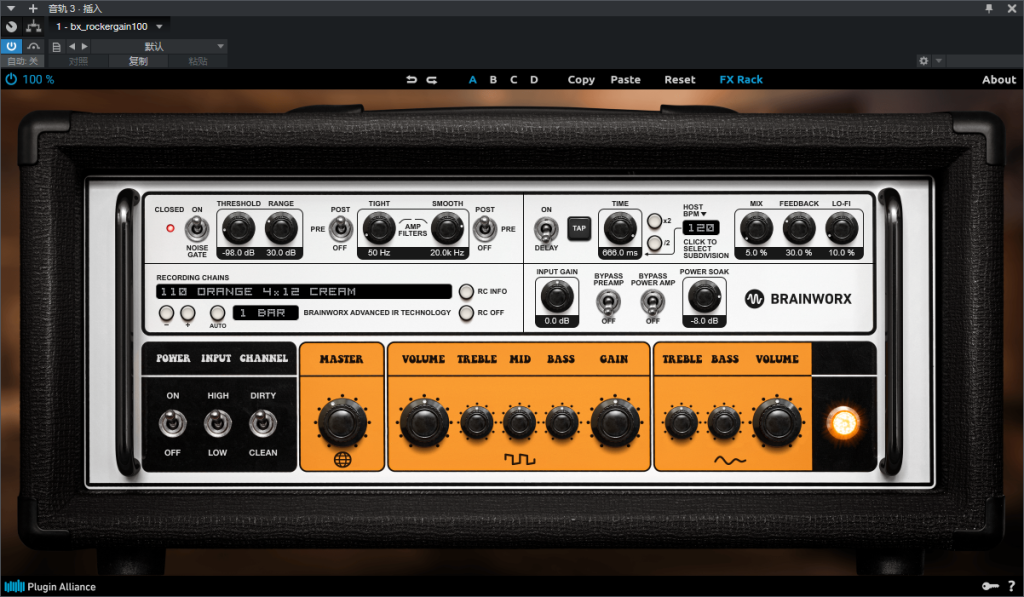Open dropdown next to settings gear

pos(938,61)
